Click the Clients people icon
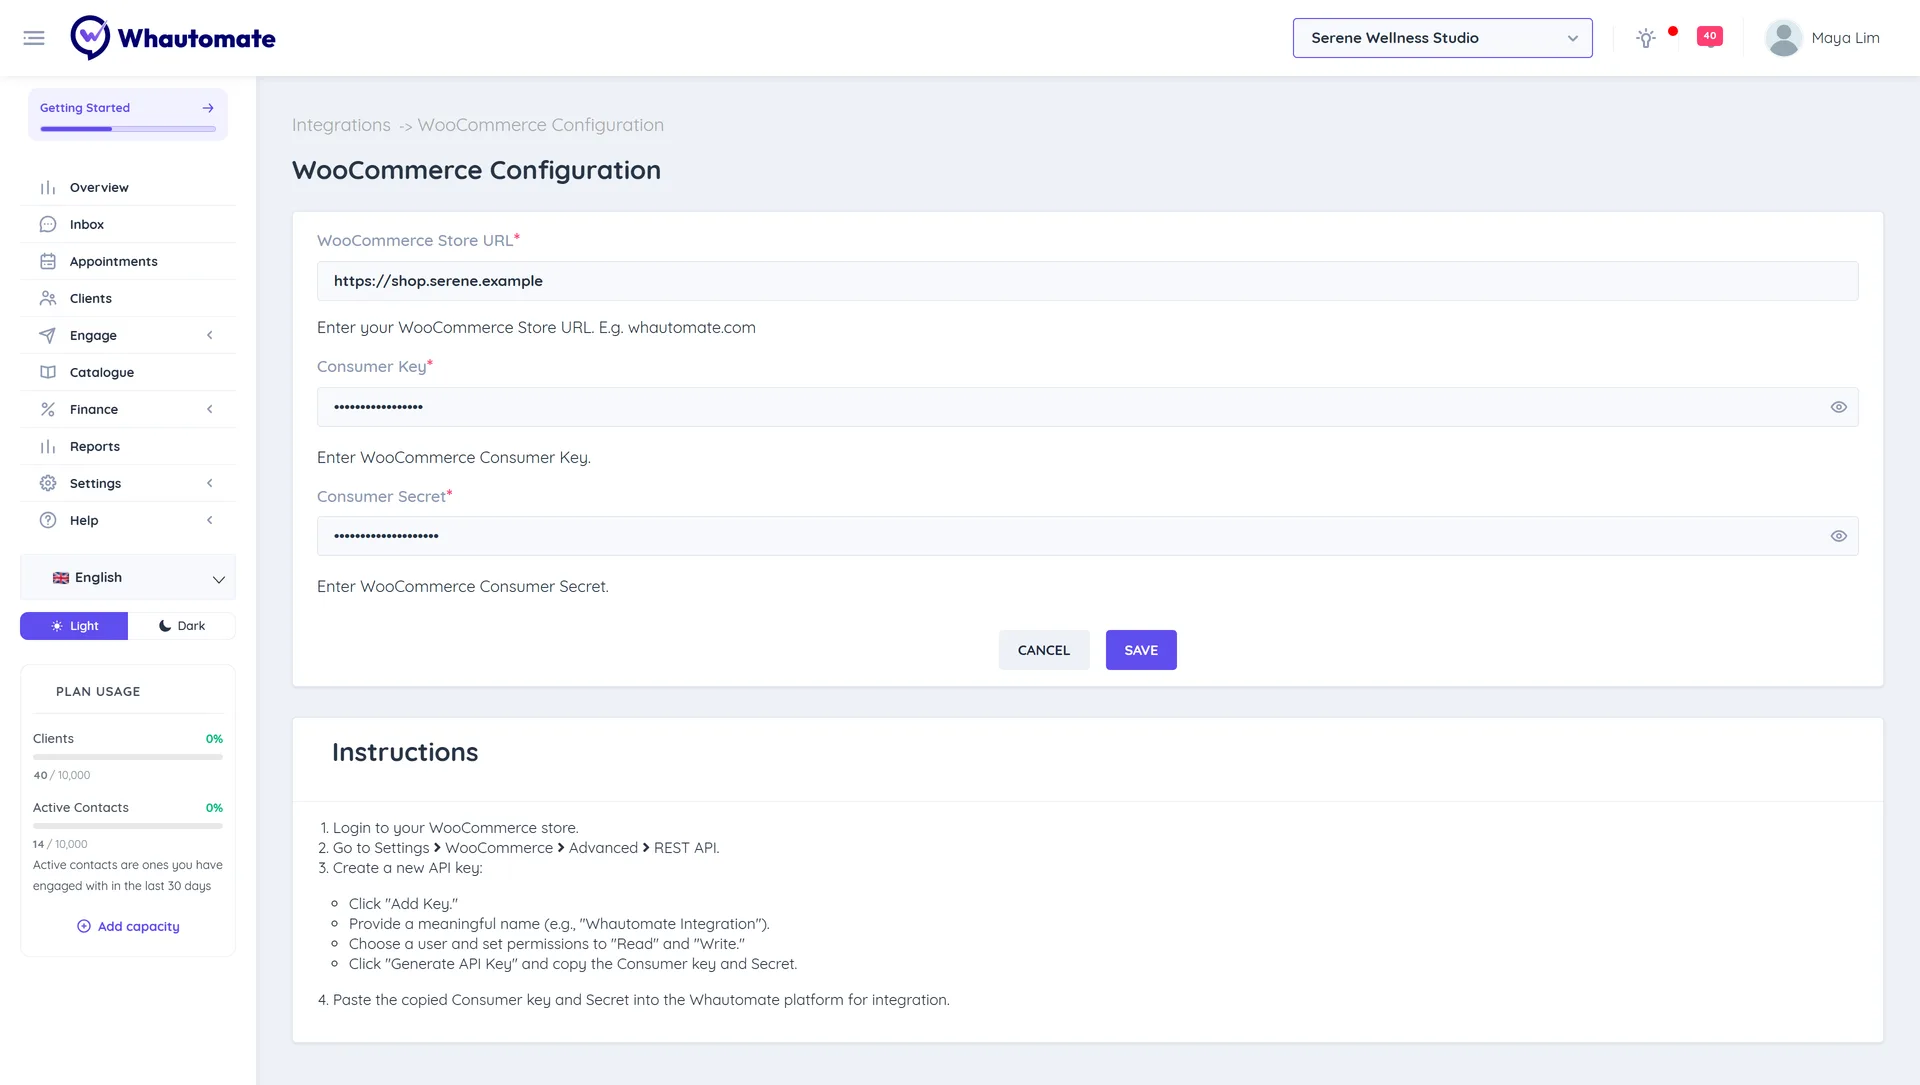Screen dimensions: 1920x1085 pos(48,299)
